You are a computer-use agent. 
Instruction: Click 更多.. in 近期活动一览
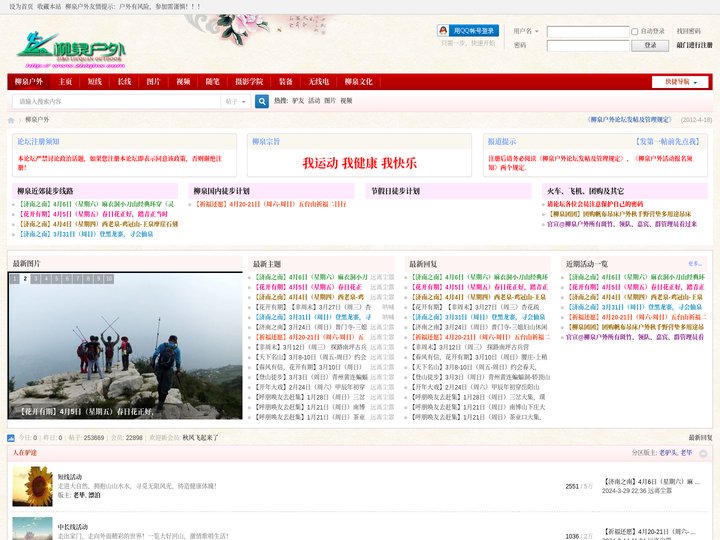point(695,264)
